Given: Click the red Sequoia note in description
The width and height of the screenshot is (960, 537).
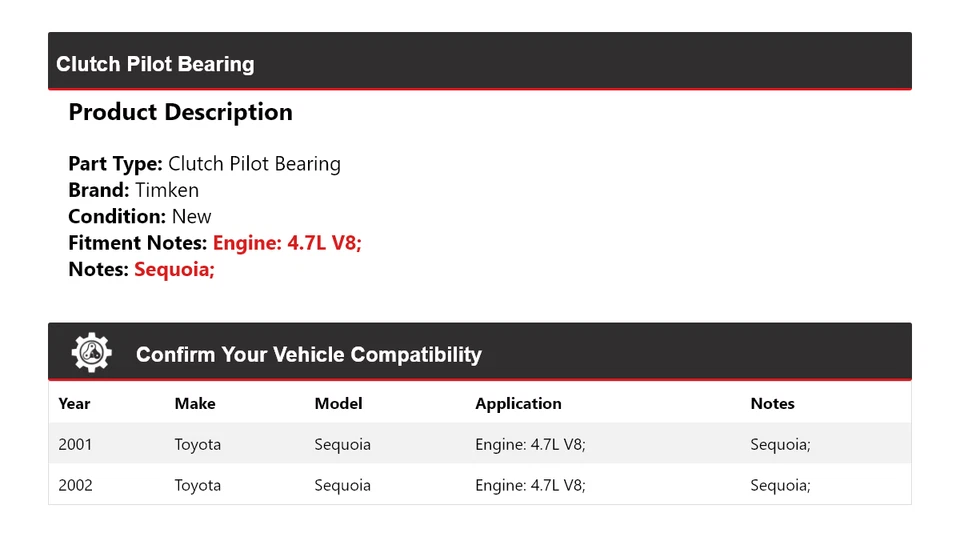Looking at the screenshot, I should click(174, 268).
